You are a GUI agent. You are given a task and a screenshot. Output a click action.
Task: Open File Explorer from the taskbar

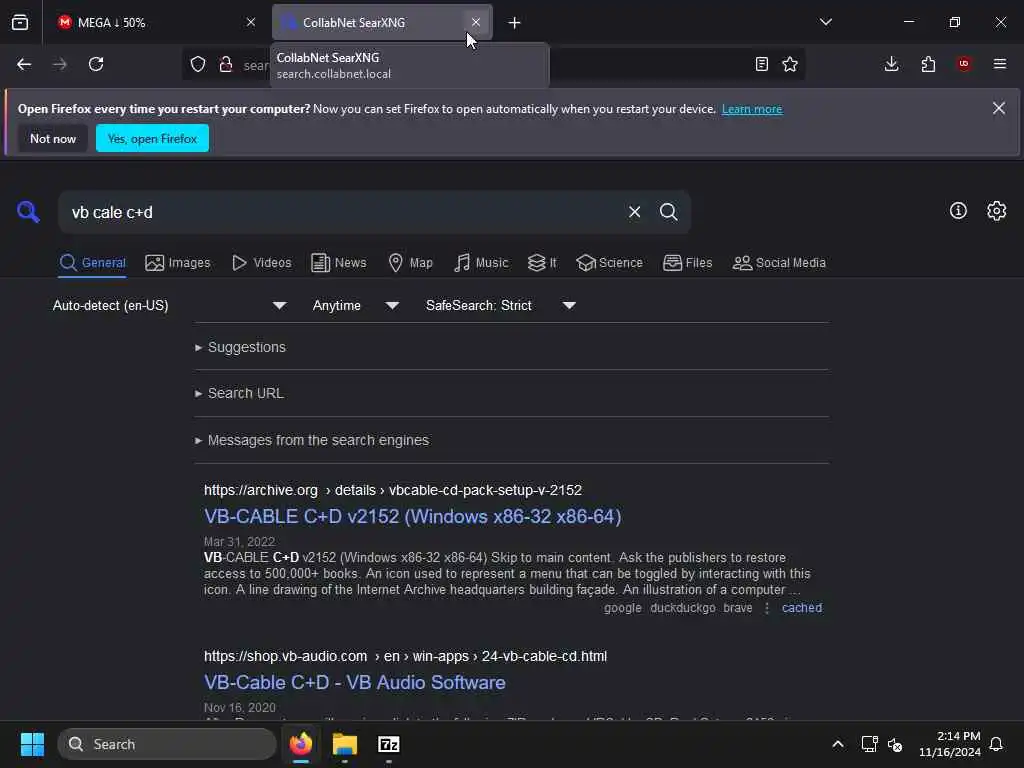(345, 744)
